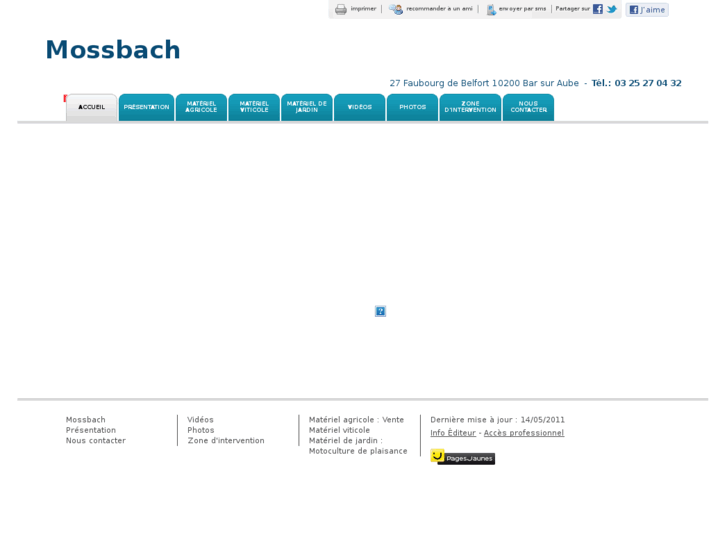Click the printer icon
The width and height of the screenshot is (727, 545).
coord(341,9)
